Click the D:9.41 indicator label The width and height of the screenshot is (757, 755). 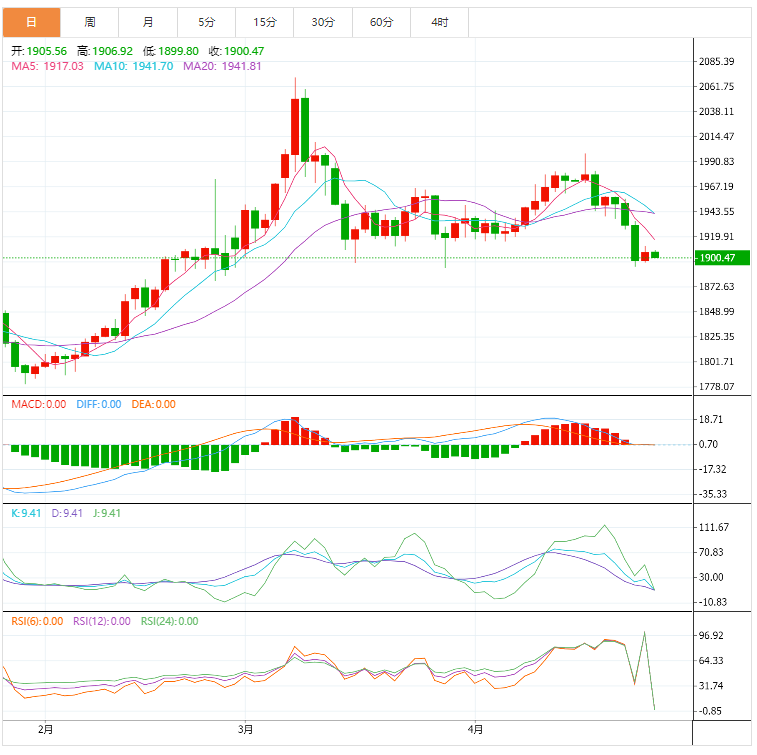click(67, 513)
